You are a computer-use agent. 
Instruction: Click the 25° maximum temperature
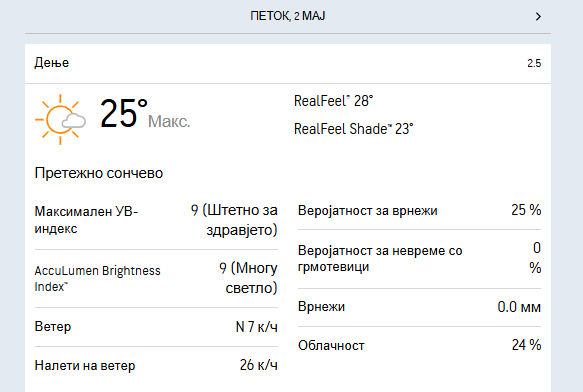124,113
